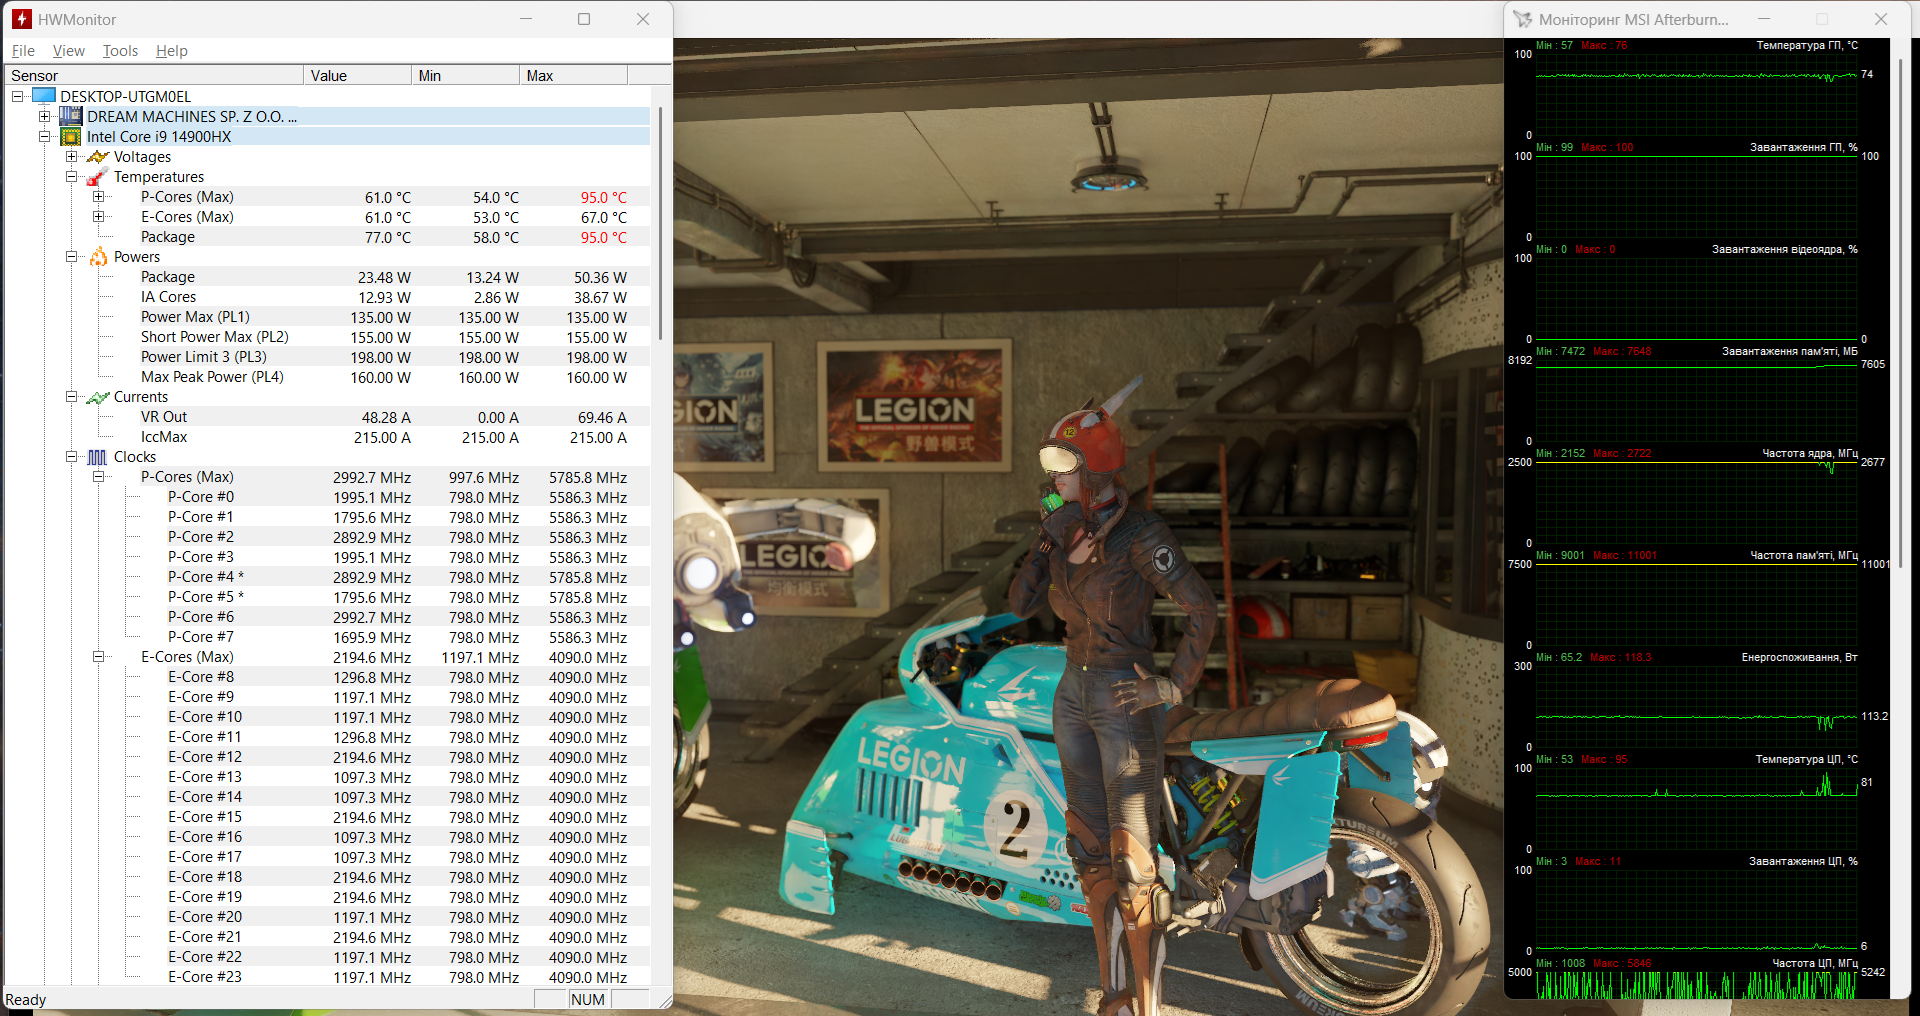Viewport: 1920px width, 1016px height.
Task: Collapse the E-Cores (Max) clocks node
Action: [x=99, y=657]
